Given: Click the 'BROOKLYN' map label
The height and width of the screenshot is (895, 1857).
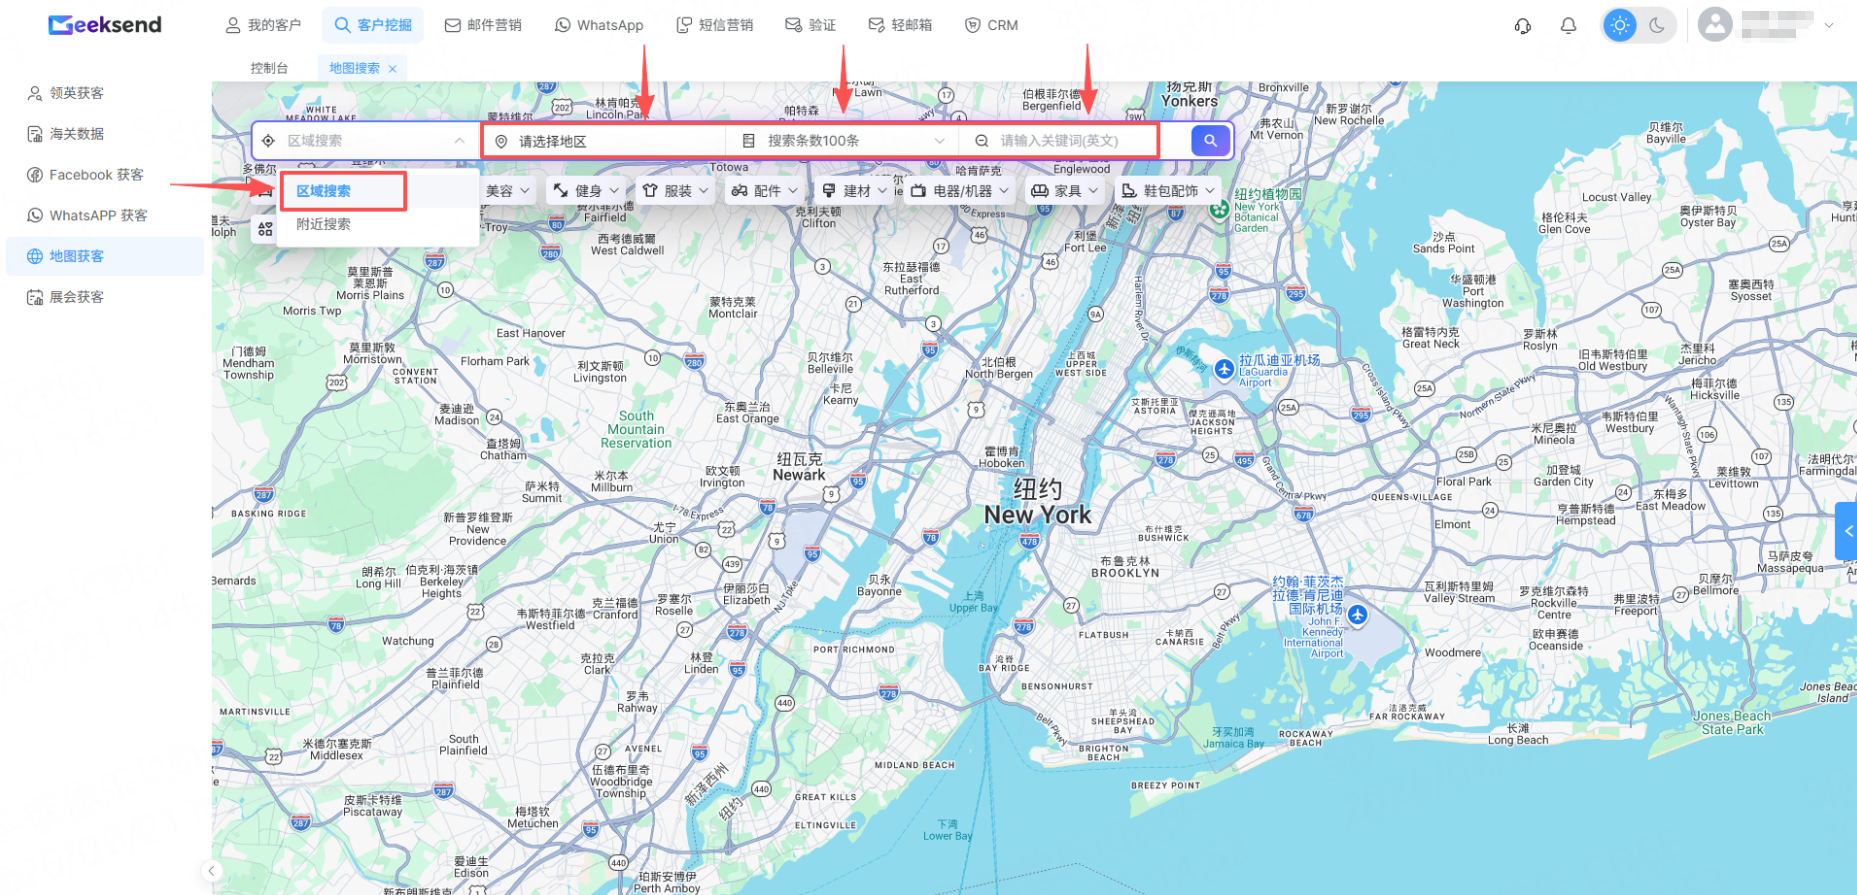Looking at the screenshot, I should coord(1125,573).
